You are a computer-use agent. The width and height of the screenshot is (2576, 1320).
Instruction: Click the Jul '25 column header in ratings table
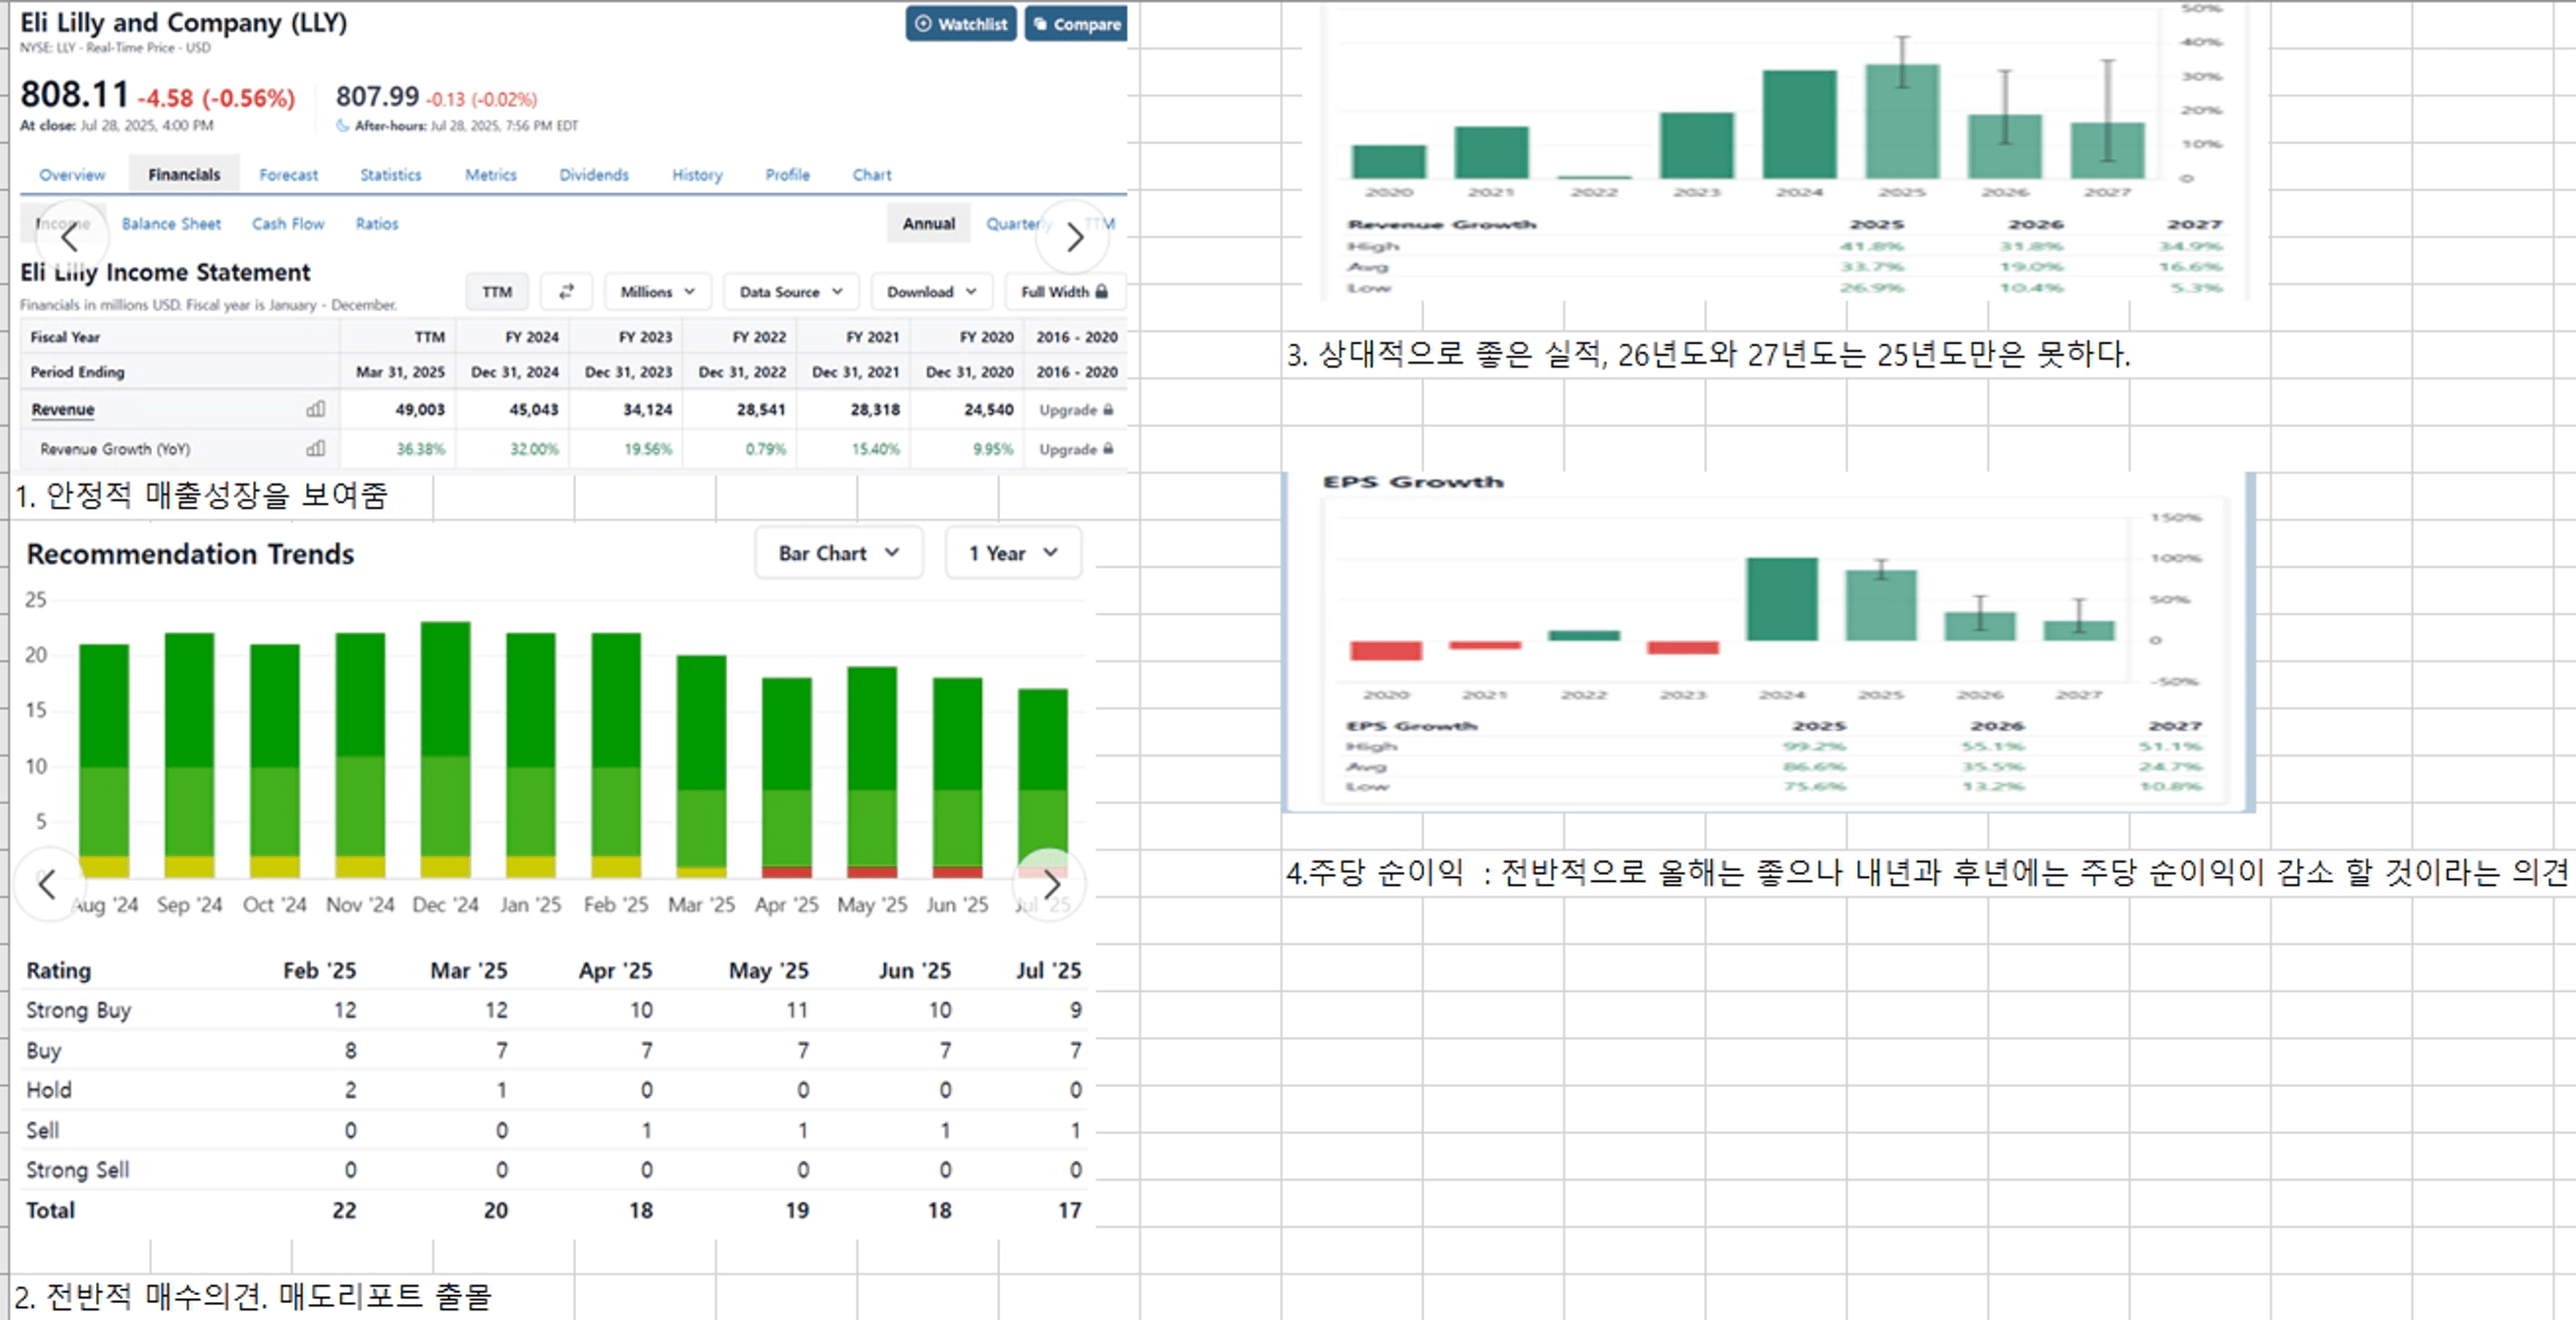pos(1048,970)
